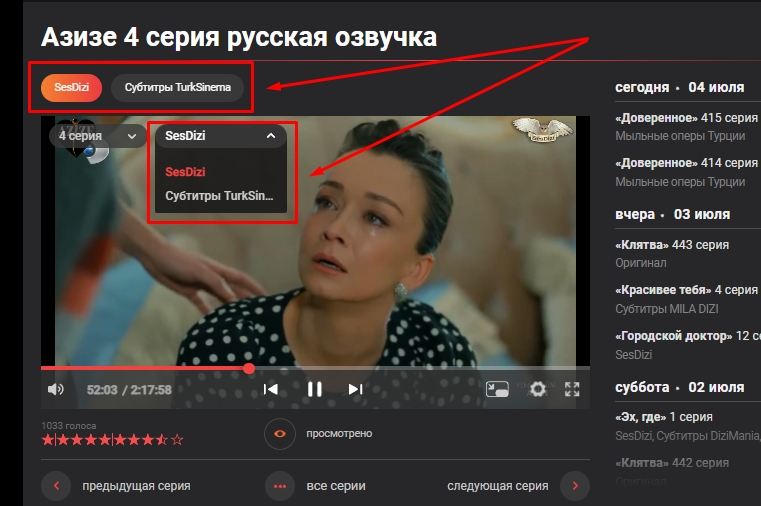Choose SesDizi option in dropdown list
The image size is (761, 506).
[185, 172]
